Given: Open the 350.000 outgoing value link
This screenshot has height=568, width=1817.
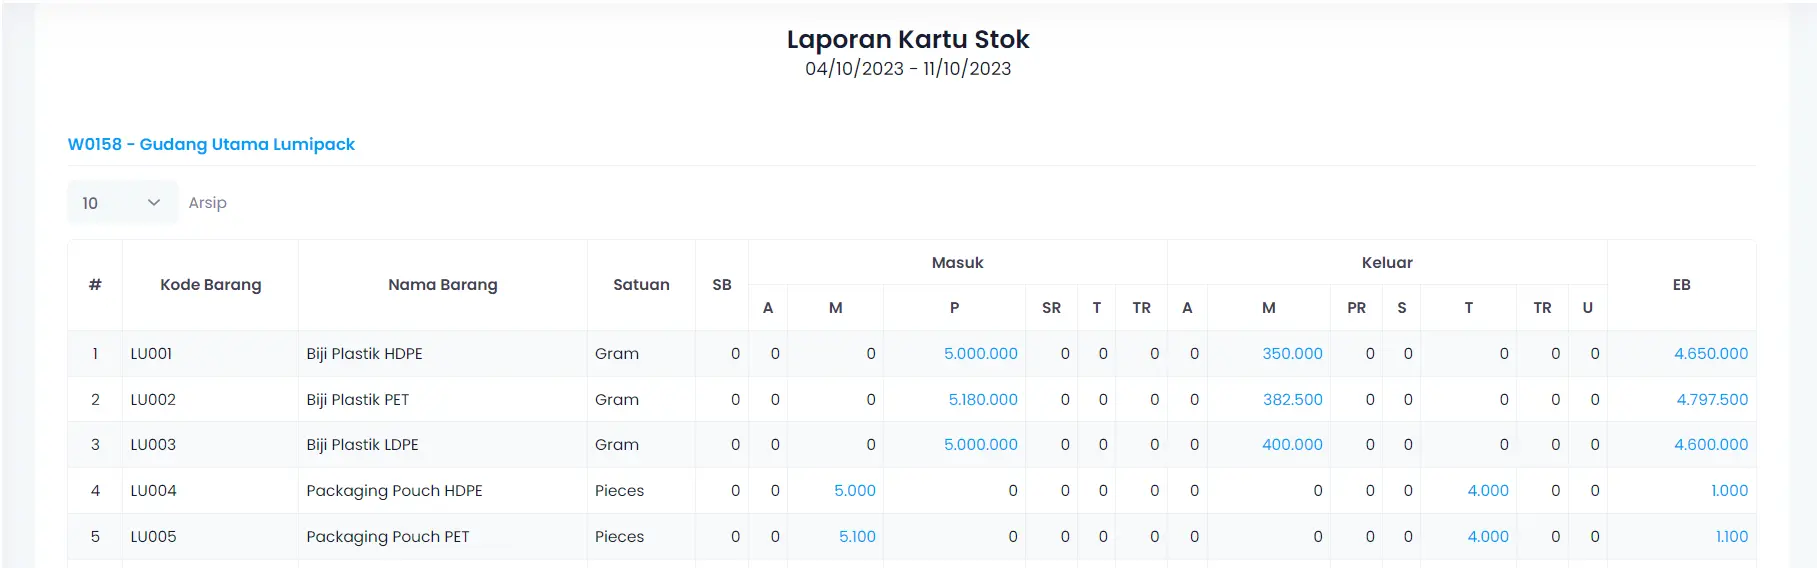Looking at the screenshot, I should point(1292,354).
